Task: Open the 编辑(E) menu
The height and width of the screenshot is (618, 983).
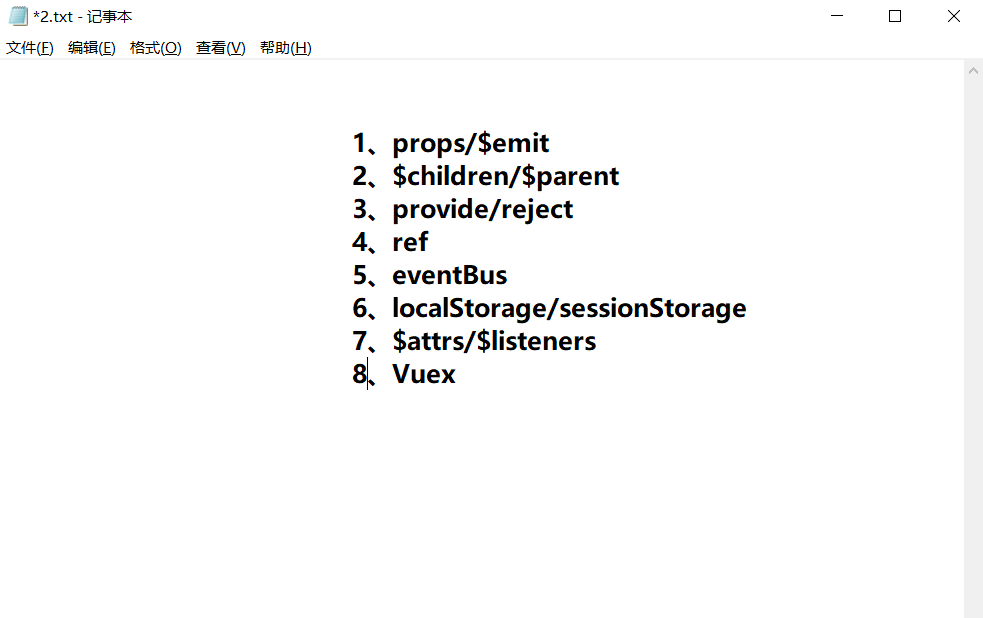Action: click(x=91, y=47)
